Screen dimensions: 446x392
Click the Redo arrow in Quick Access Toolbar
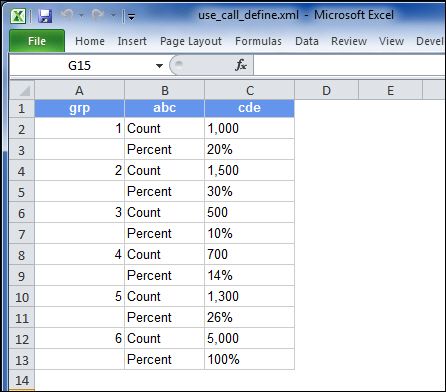(x=98, y=15)
